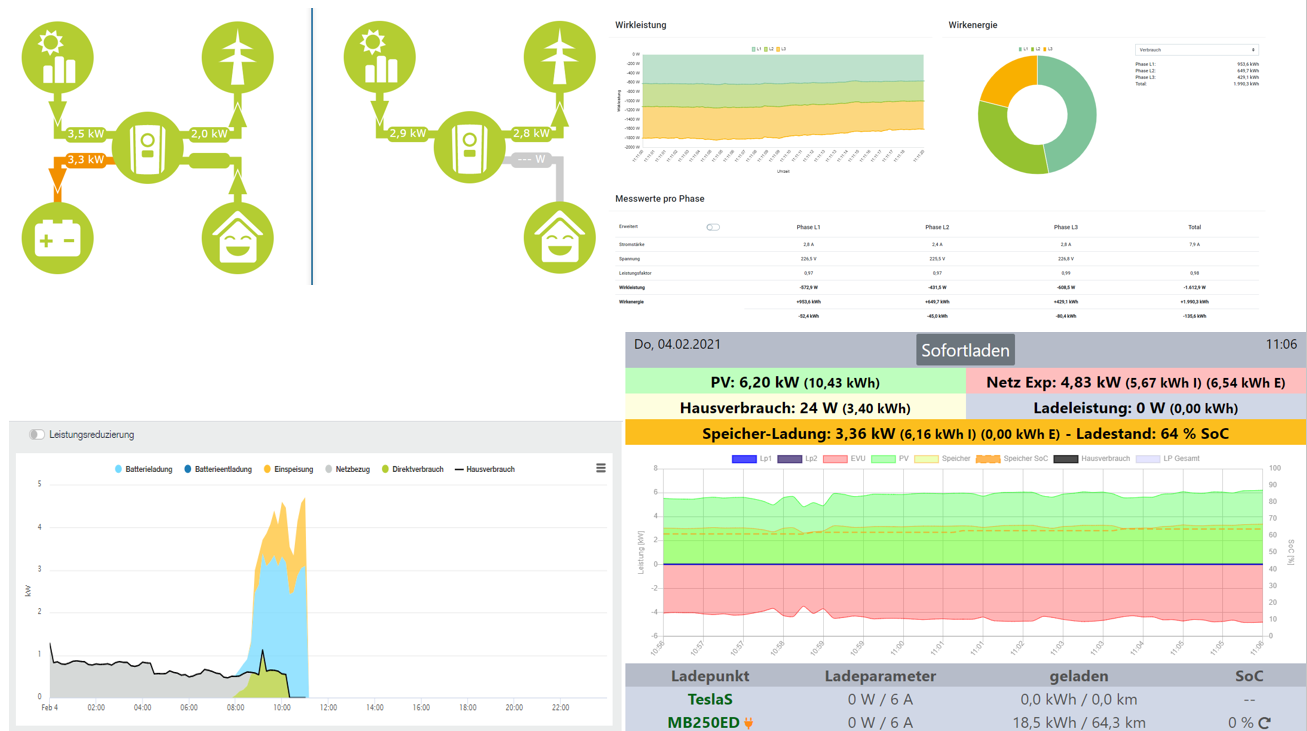Click the date Do, 04.02.2021
Viewport: 1307px width, 731px height.
(x=677, y=345)
